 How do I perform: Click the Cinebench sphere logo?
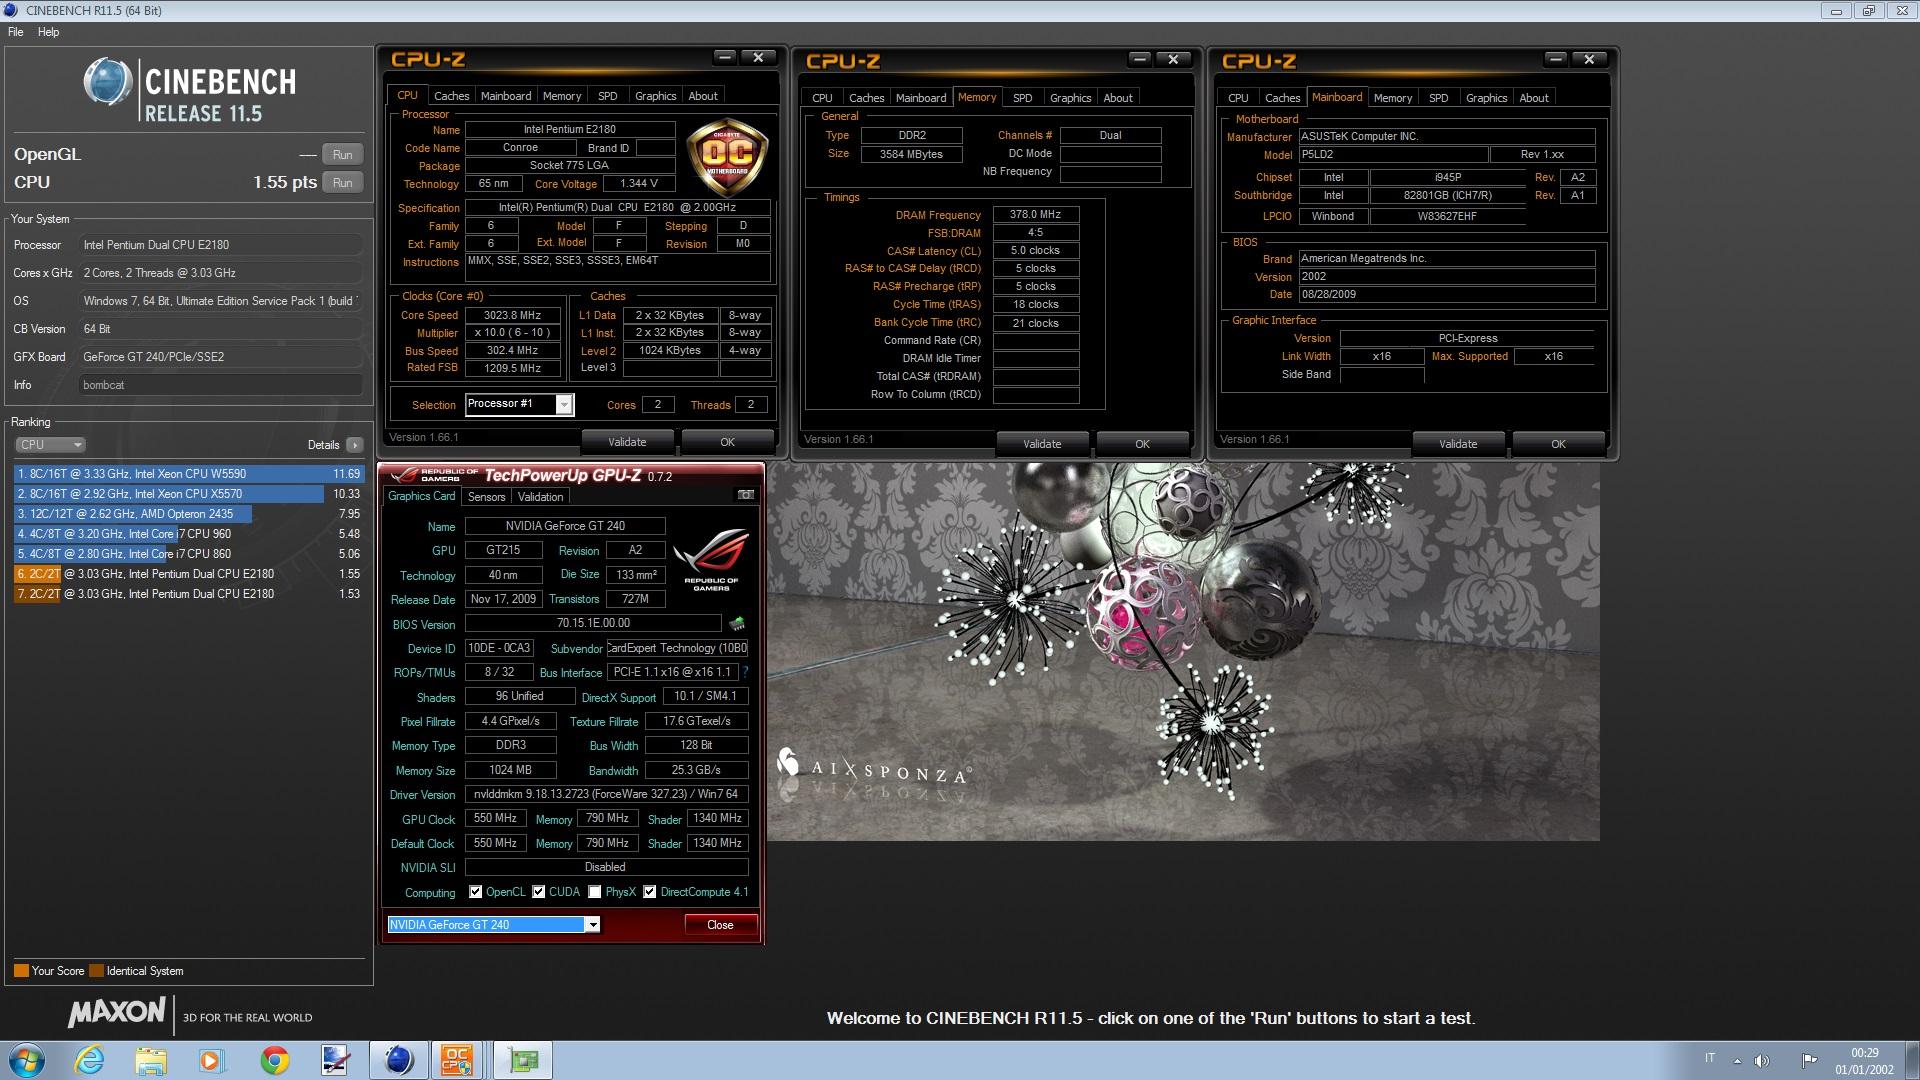(x=107, y=82)
